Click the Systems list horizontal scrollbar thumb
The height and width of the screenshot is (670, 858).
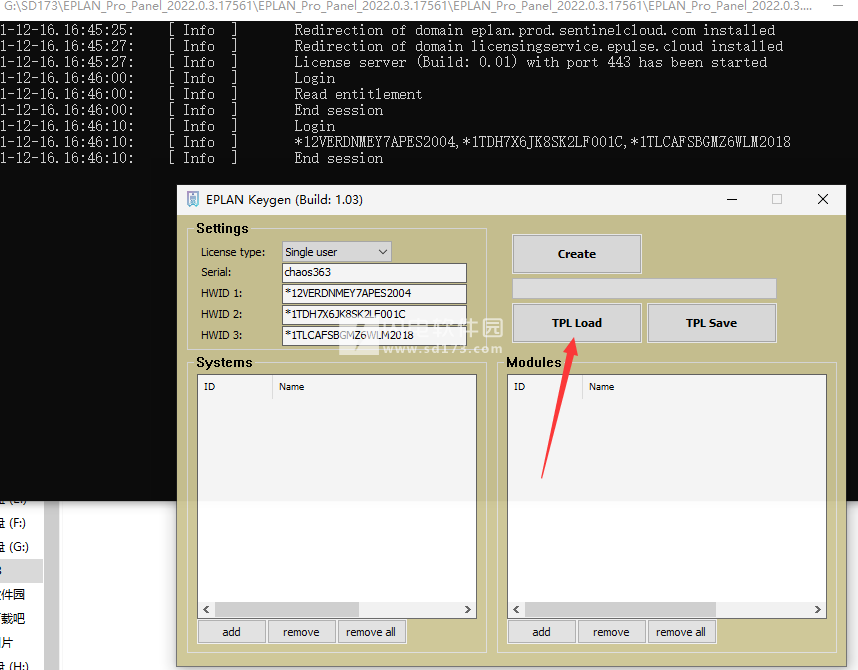[287, 609]
